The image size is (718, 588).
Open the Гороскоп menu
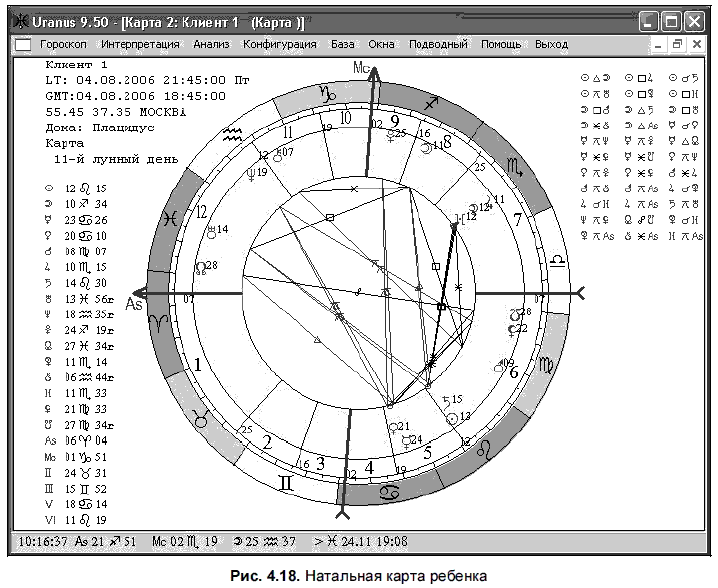(63, 44)
